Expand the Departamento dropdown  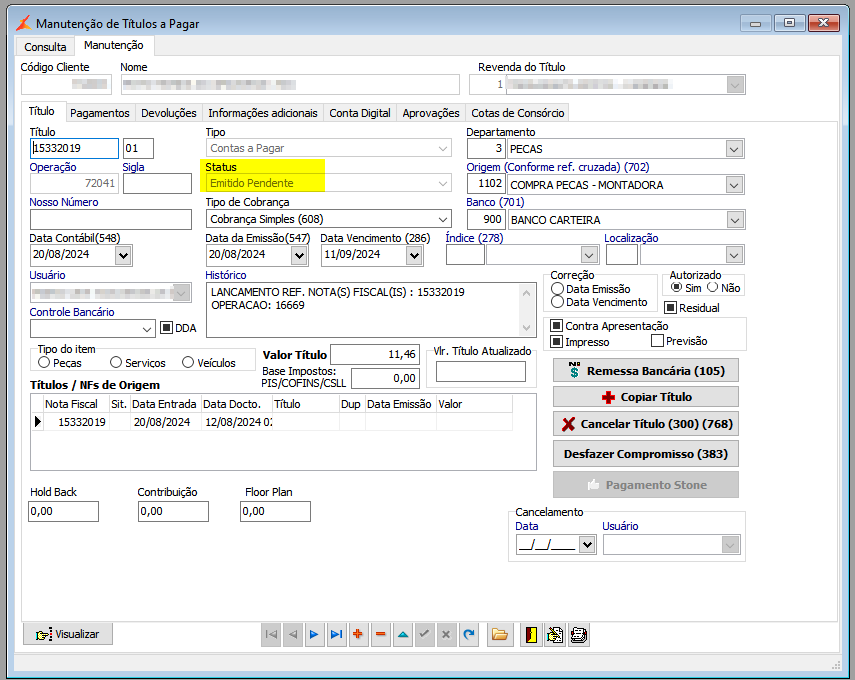(735, 150)
